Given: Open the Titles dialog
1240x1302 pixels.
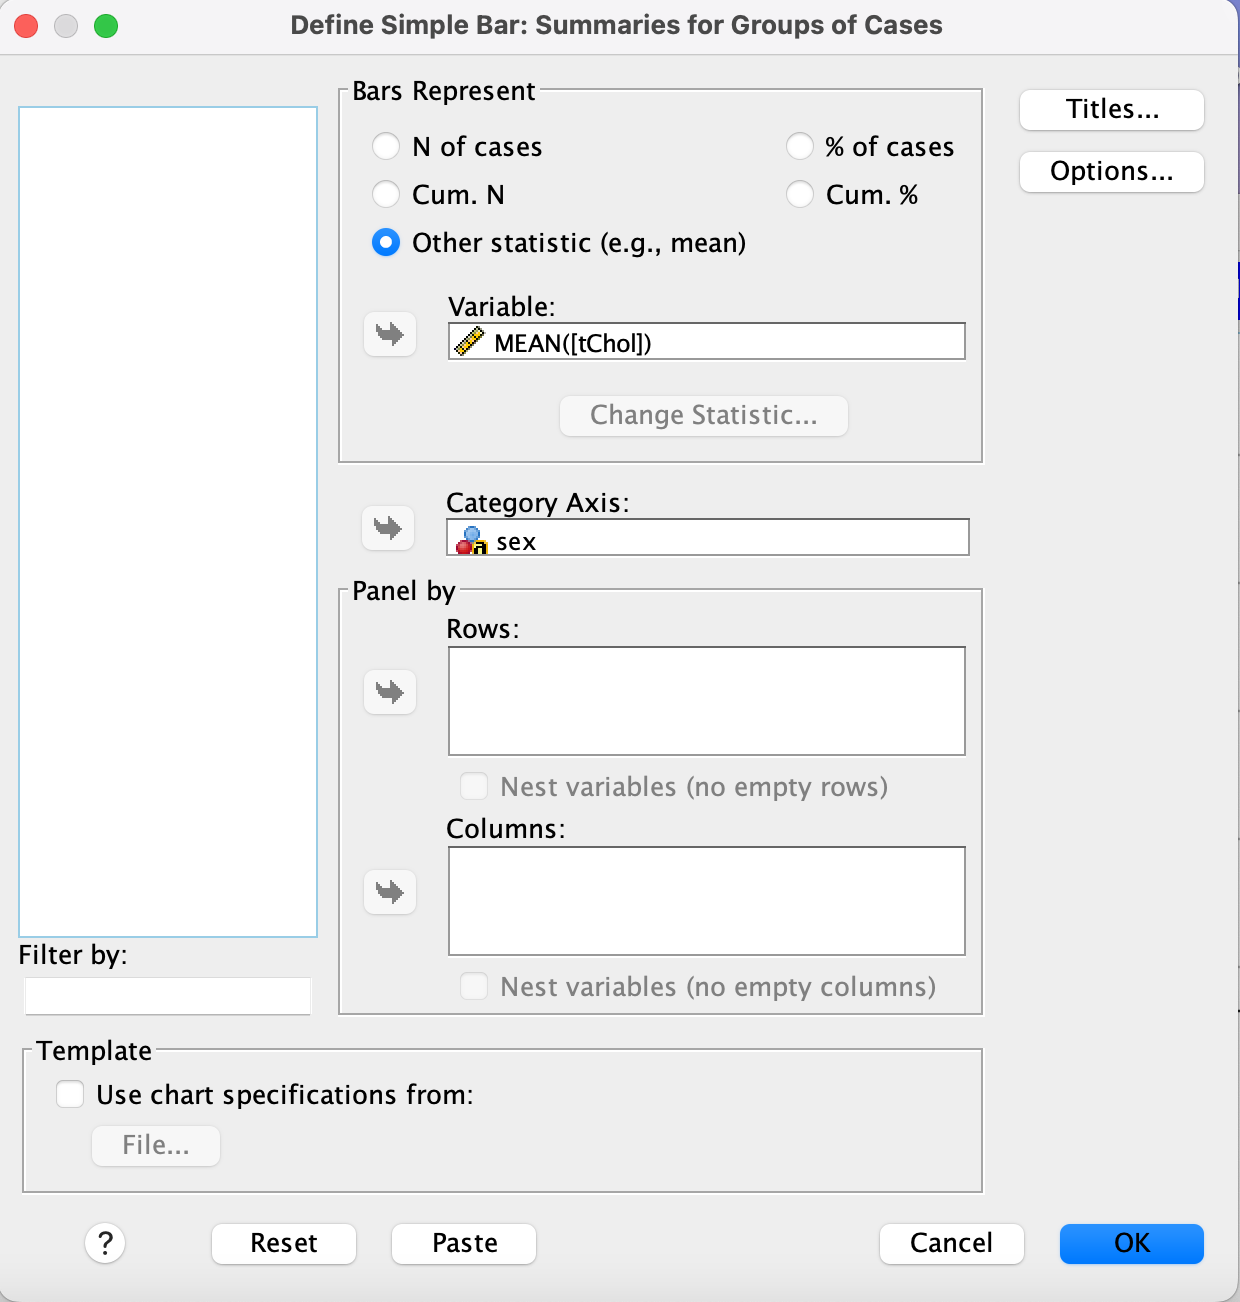Looking at the screenshot, I should (1111, 110).
